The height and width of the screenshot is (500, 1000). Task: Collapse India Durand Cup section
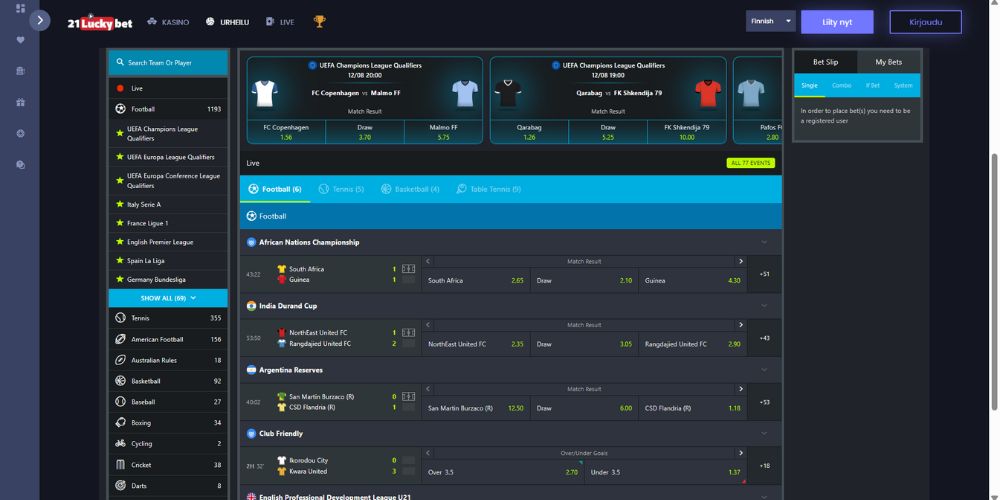point(764,306)
